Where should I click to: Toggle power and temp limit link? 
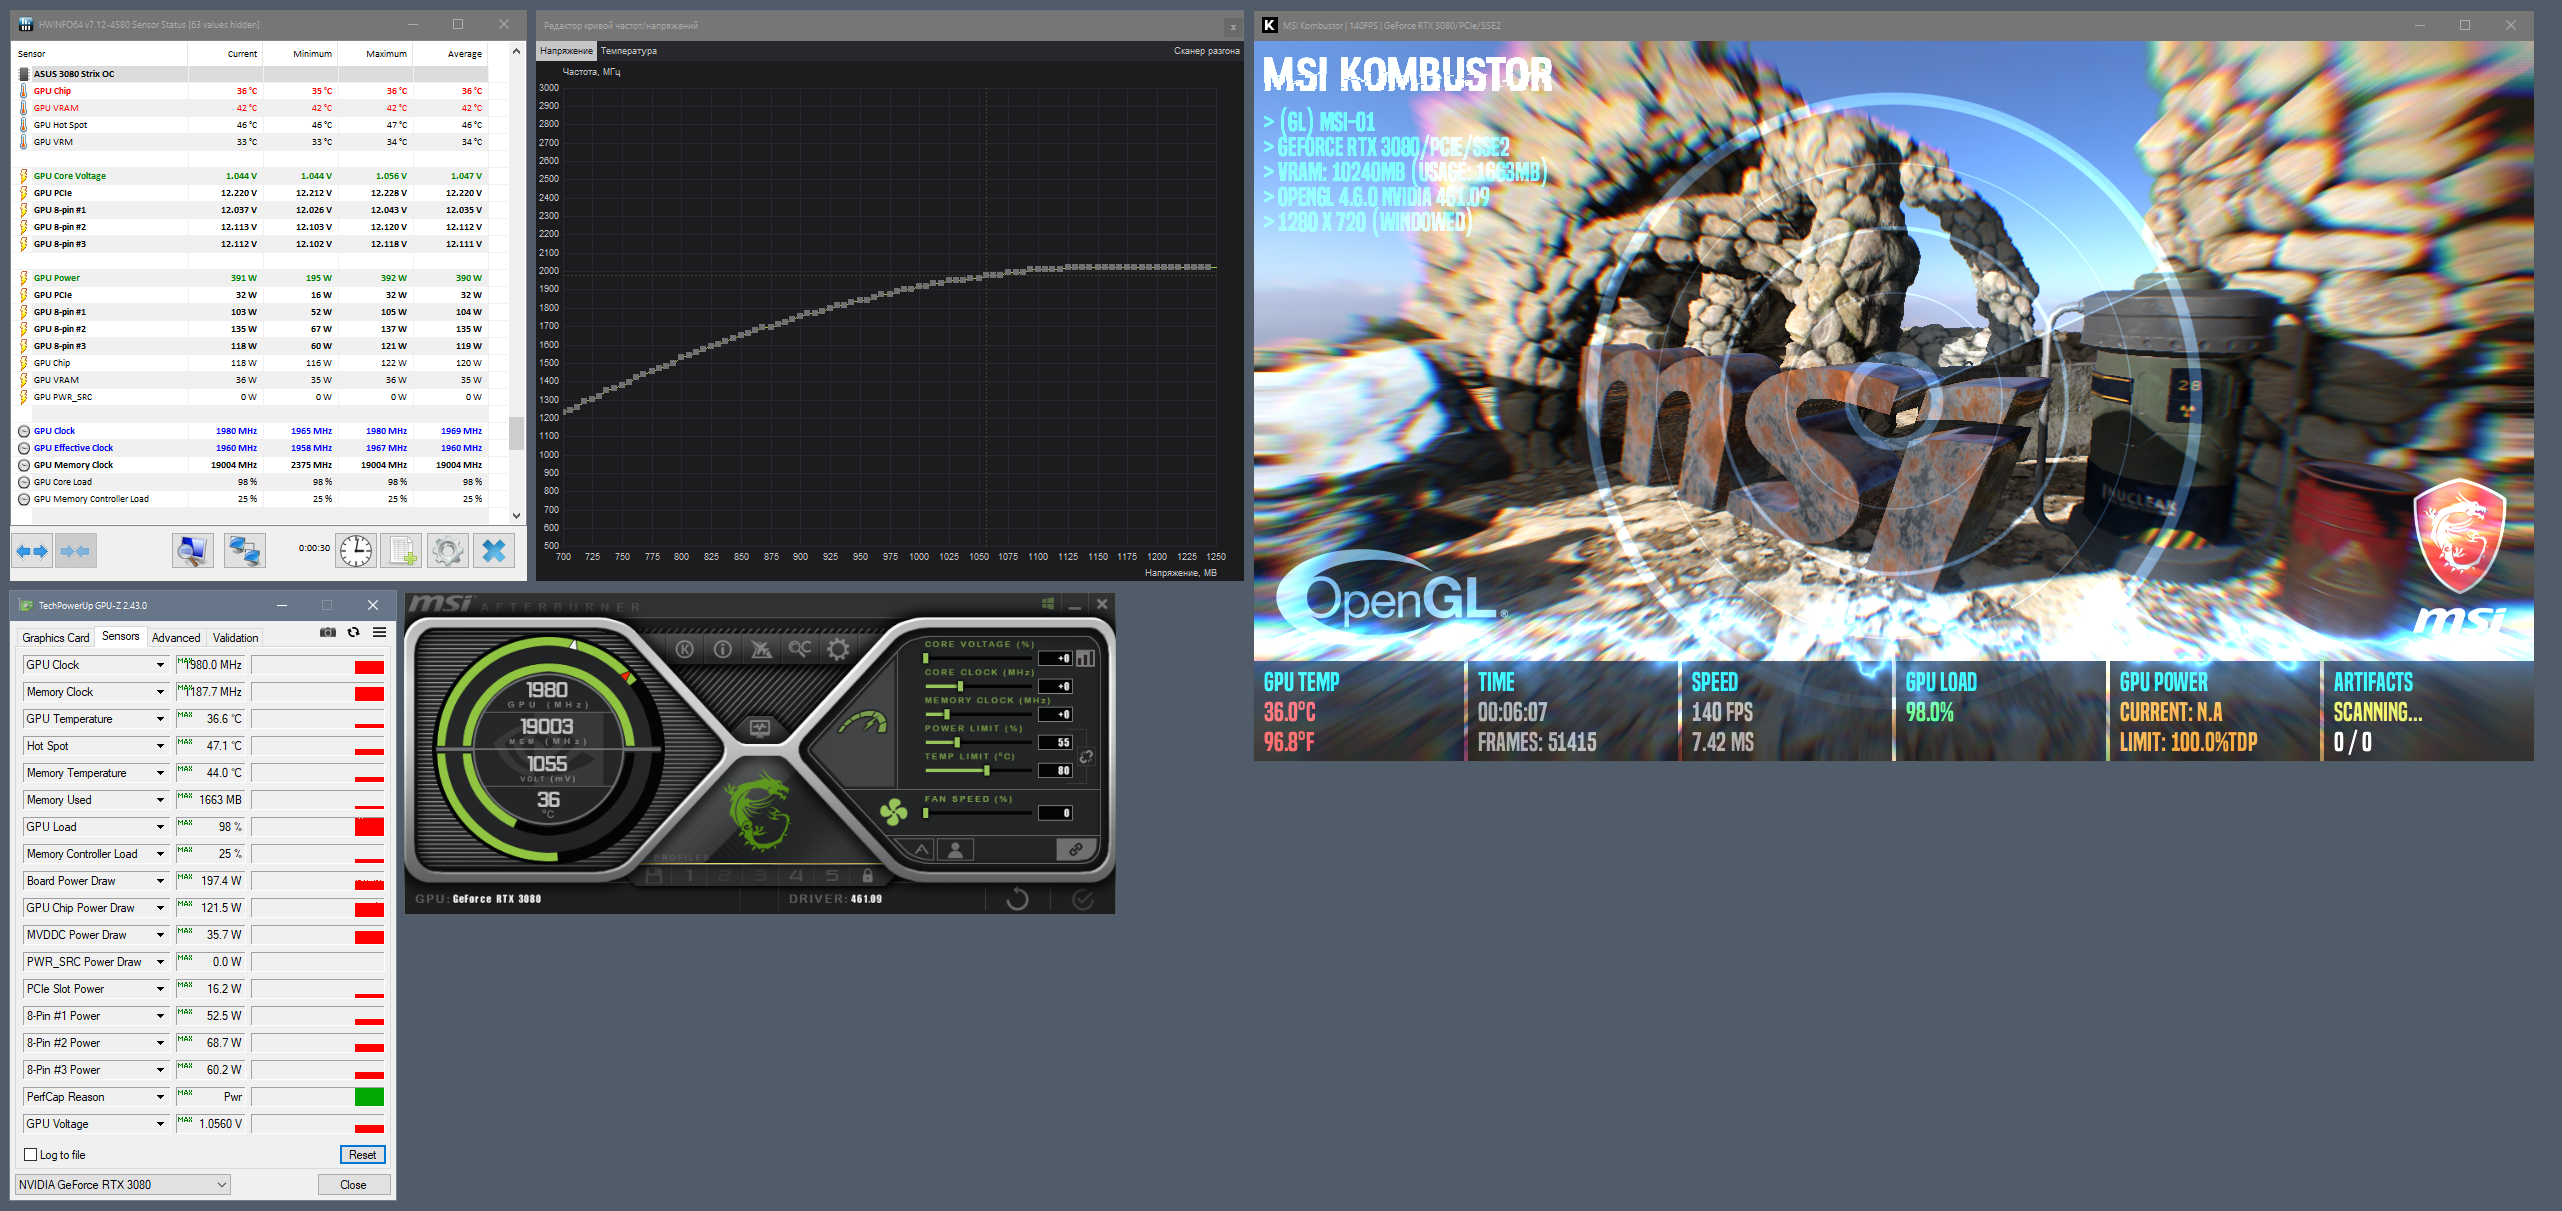(x=1087, y=756)
